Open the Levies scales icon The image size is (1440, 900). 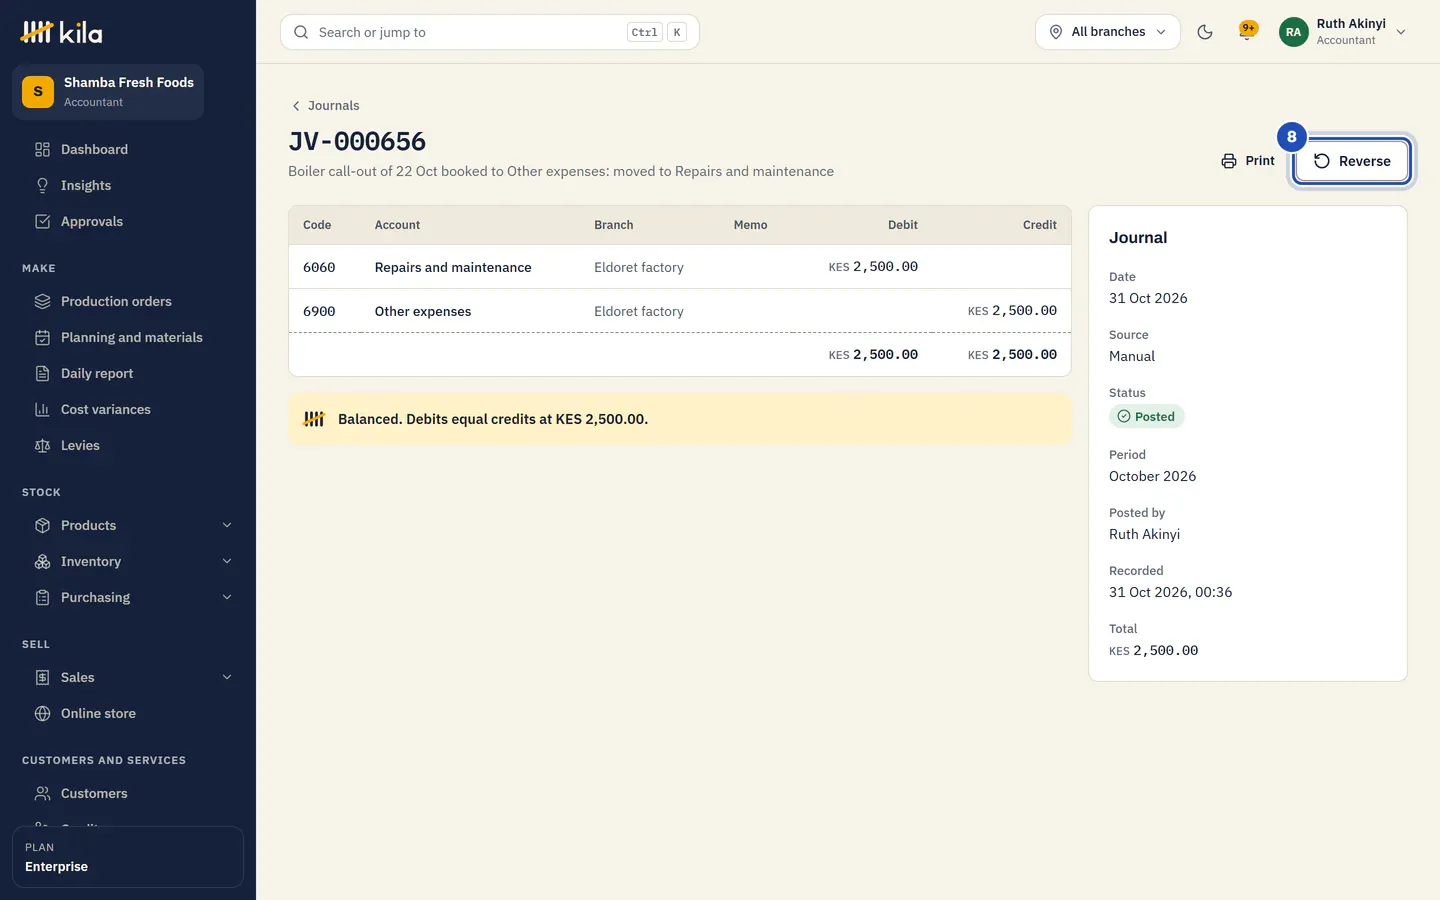click(42, 445)
